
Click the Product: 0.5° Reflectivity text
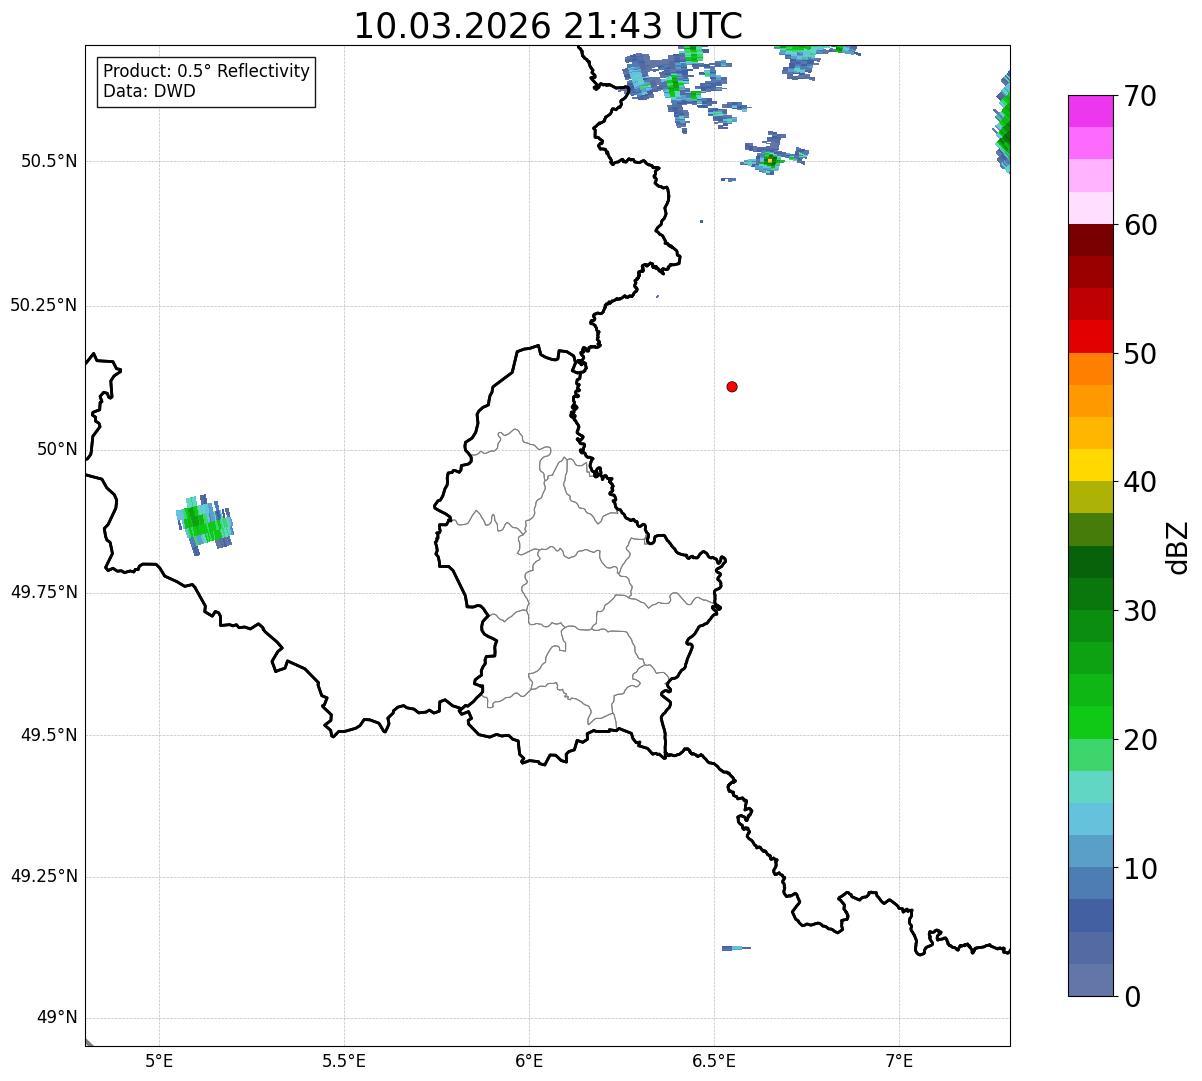tap(206, 72)
